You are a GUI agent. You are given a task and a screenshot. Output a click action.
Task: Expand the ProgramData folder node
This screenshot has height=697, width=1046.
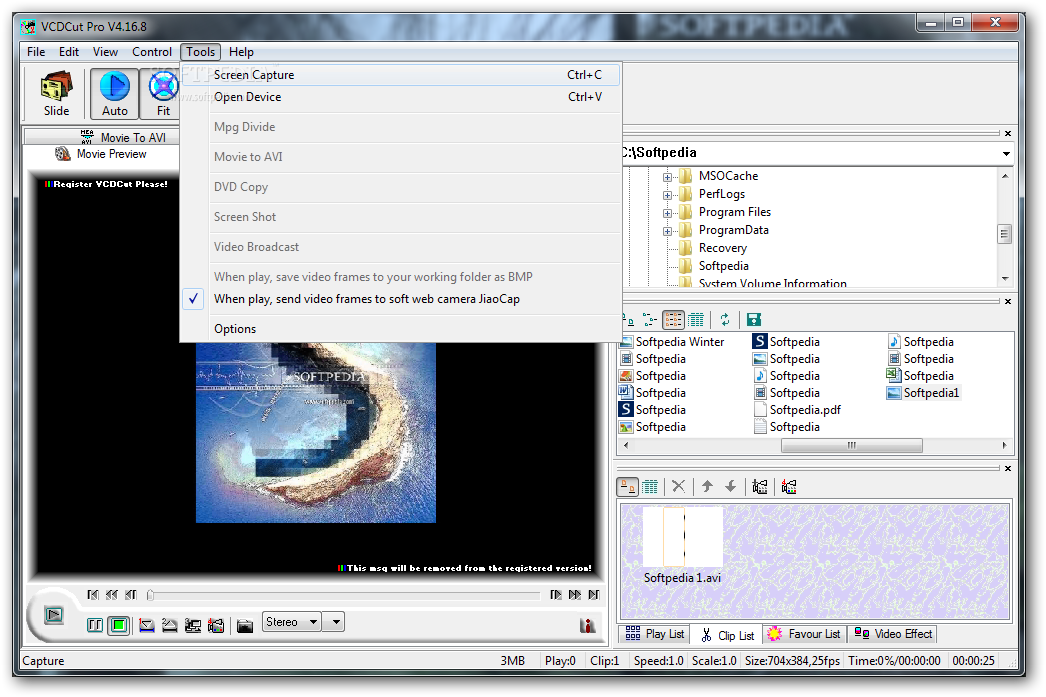coord(667,231)
